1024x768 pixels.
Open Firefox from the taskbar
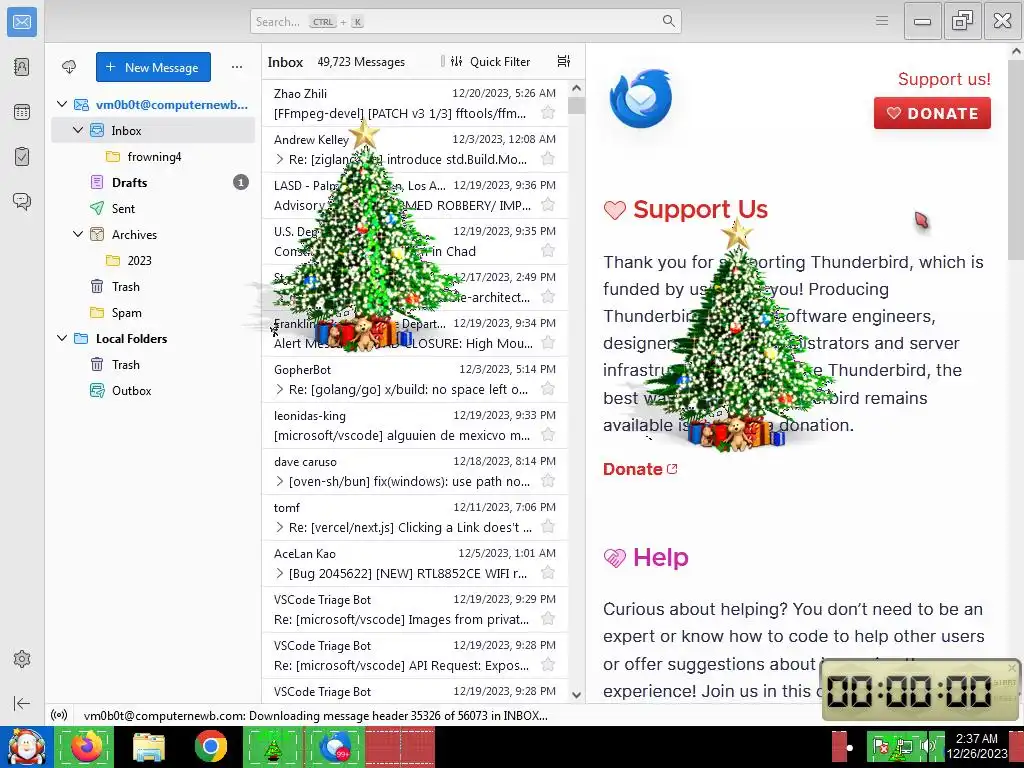[x=86, y=746]
